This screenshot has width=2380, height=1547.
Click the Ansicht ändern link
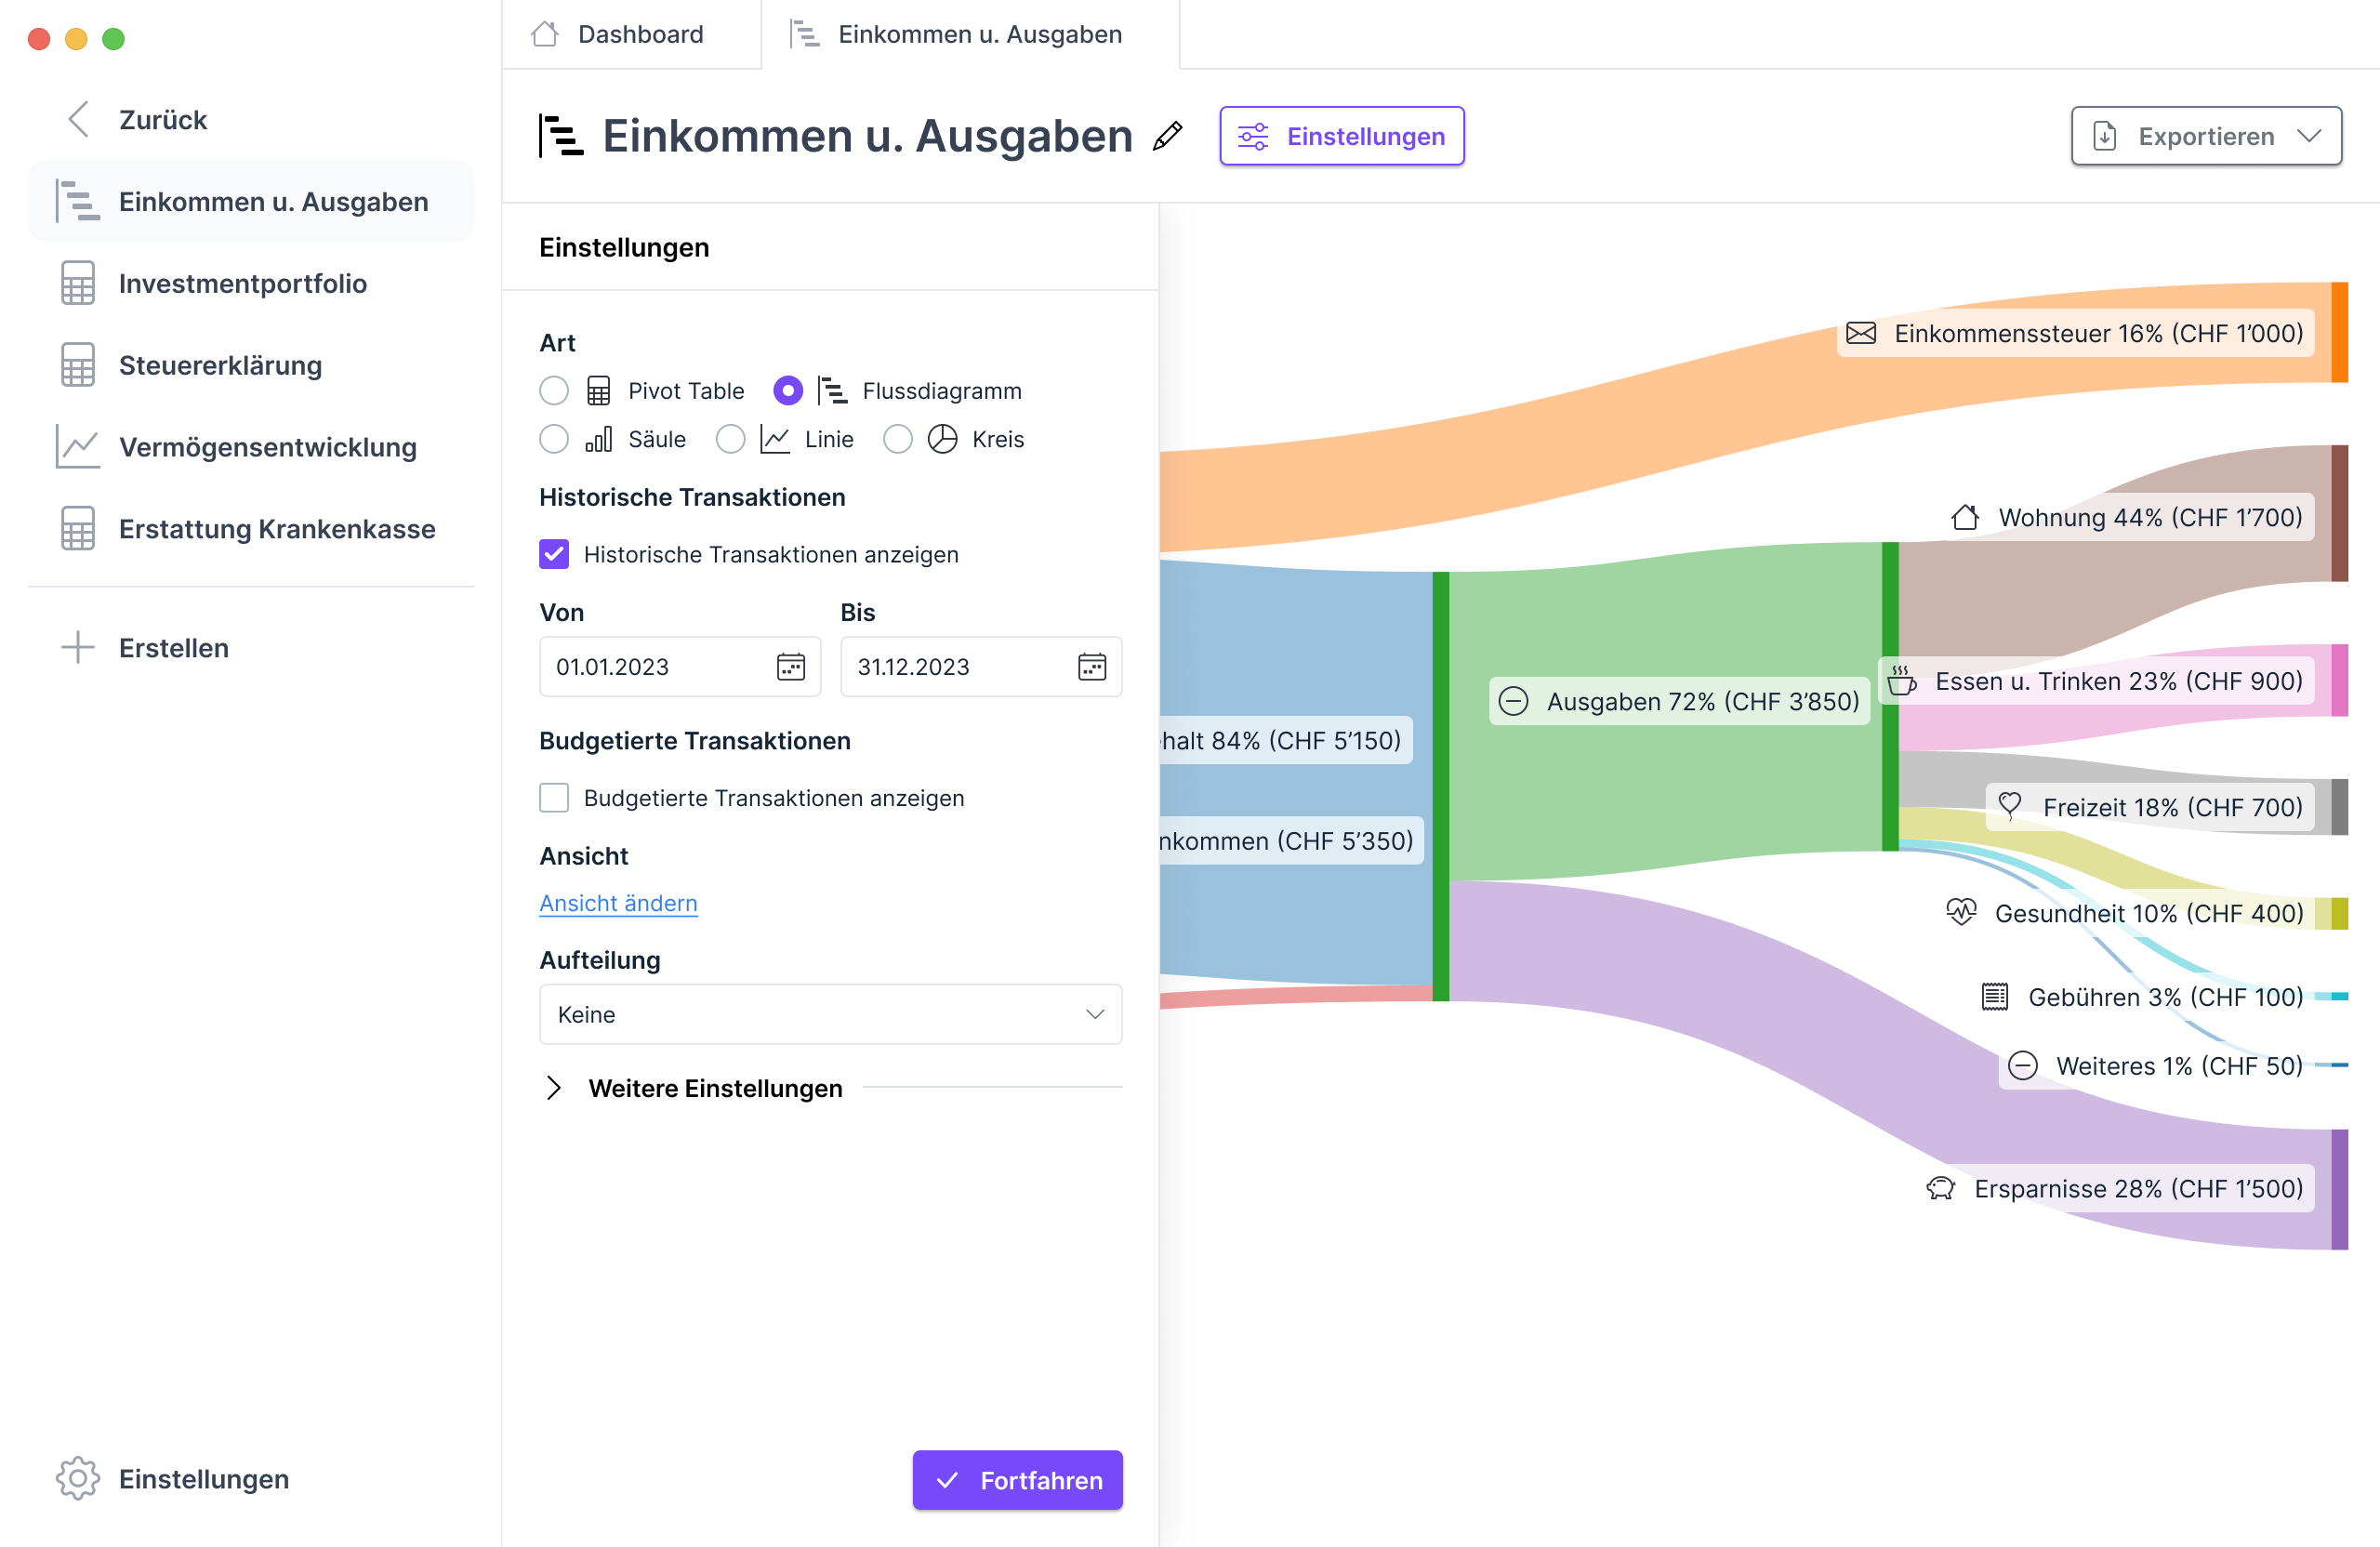pyautogui.click(x=618, y=903)
